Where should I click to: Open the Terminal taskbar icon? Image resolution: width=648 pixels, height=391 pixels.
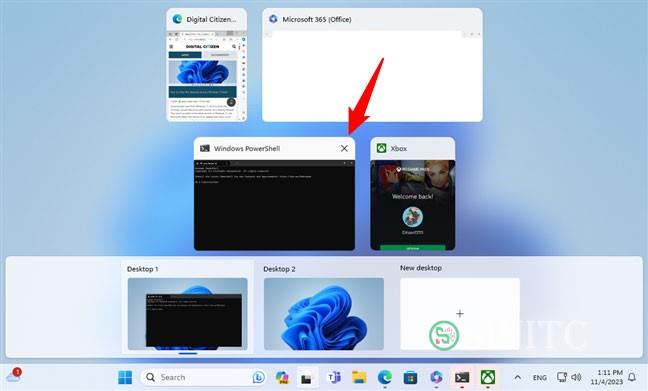click(462, 377)
